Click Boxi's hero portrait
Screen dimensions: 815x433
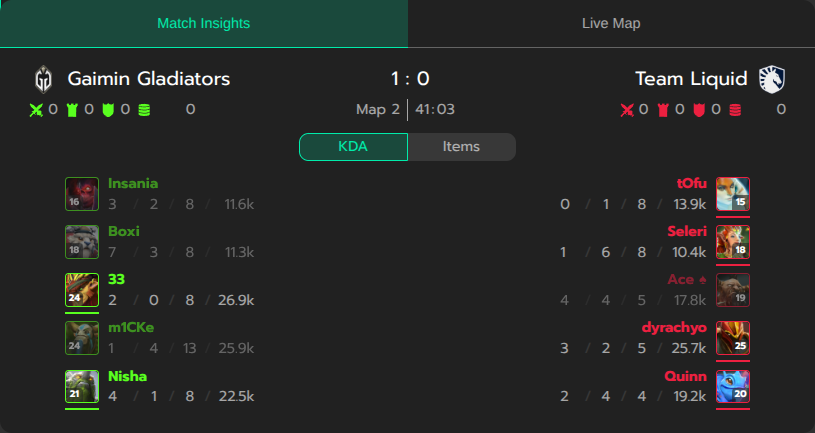coord(82,242)
